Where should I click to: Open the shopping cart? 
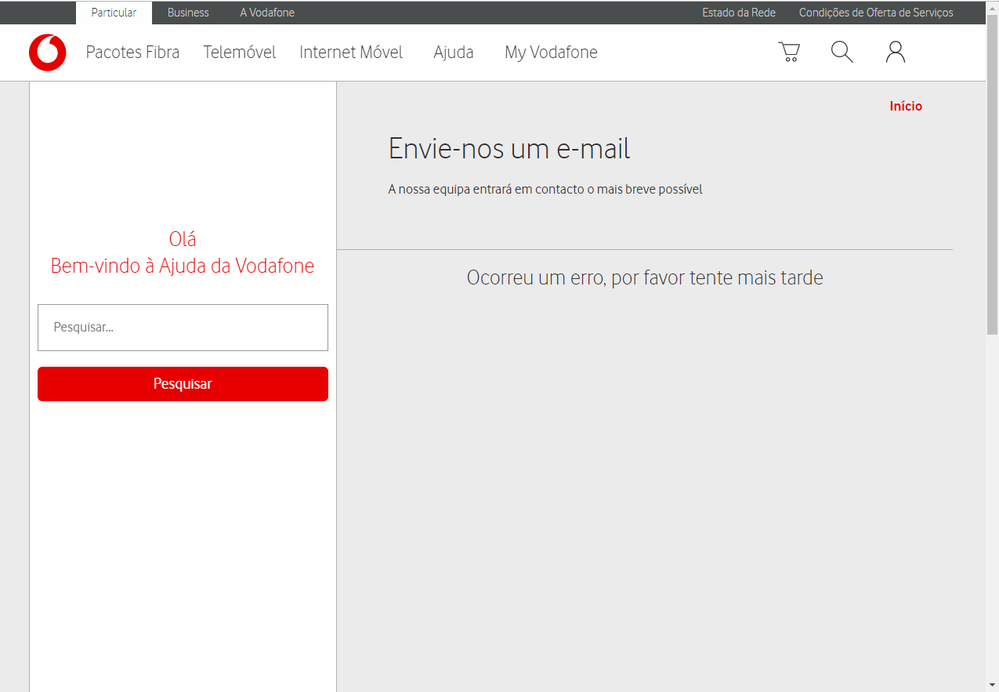coord(789,52)
